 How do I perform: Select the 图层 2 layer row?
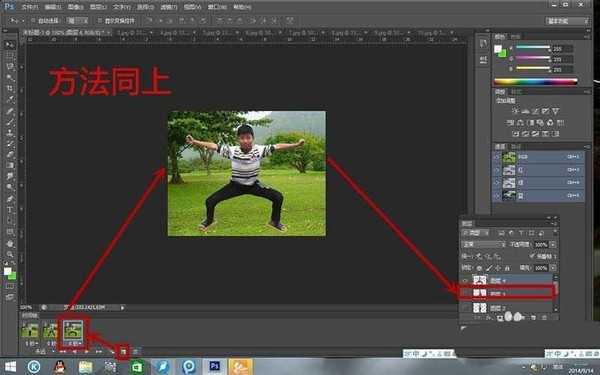(507, 308)
